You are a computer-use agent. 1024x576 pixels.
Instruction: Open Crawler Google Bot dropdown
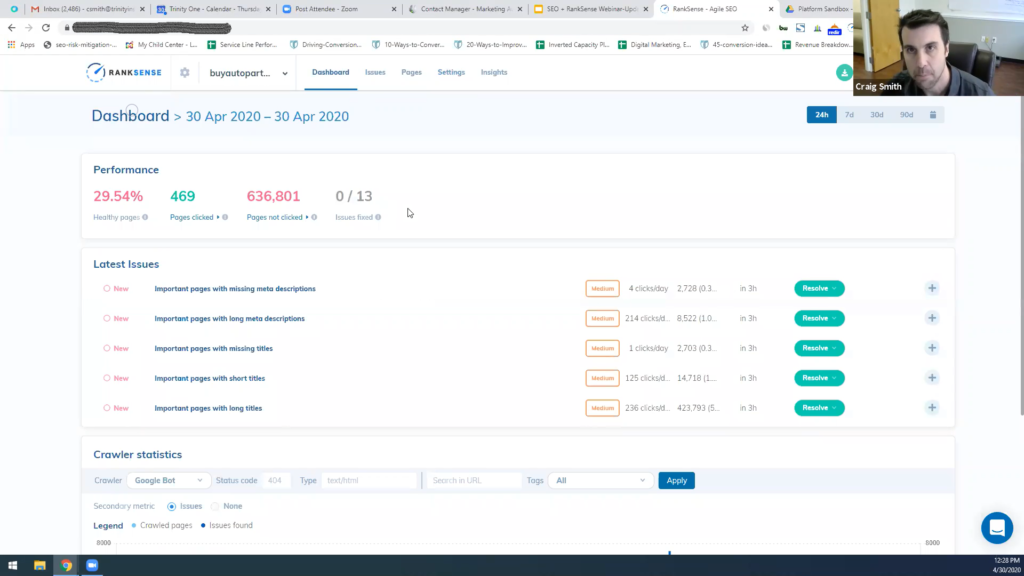pos(168,480)
